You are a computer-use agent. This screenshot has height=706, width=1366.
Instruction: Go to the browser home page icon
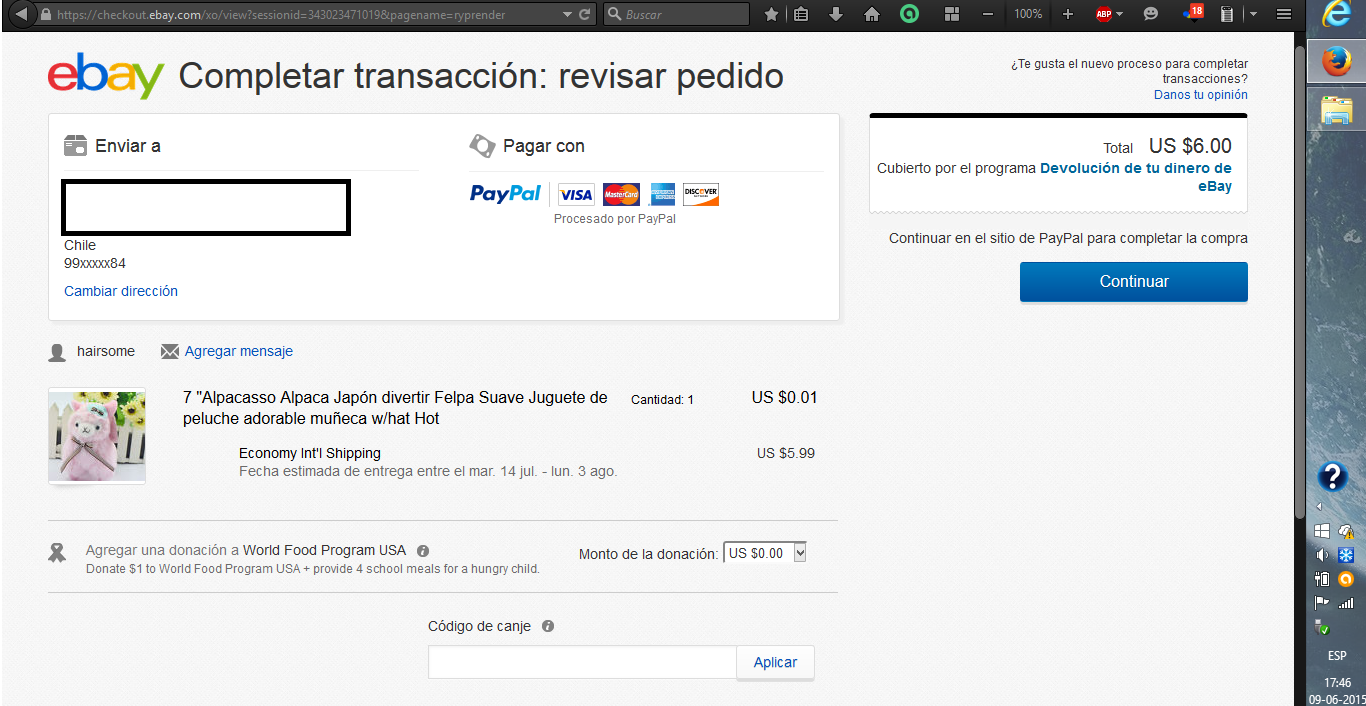872,14
